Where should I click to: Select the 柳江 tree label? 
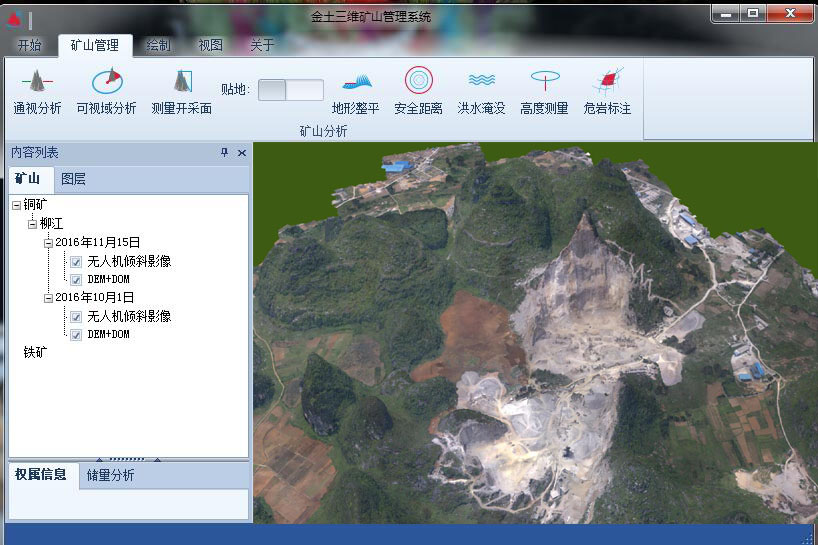pos(51,224)
